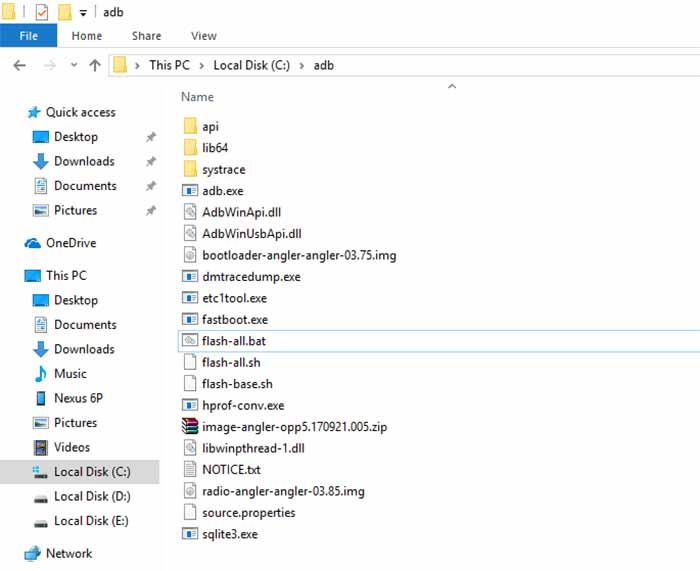700x571 pixels.
Task: Click New Folder icon in title bar toolbar
Action: coord(65,12)
